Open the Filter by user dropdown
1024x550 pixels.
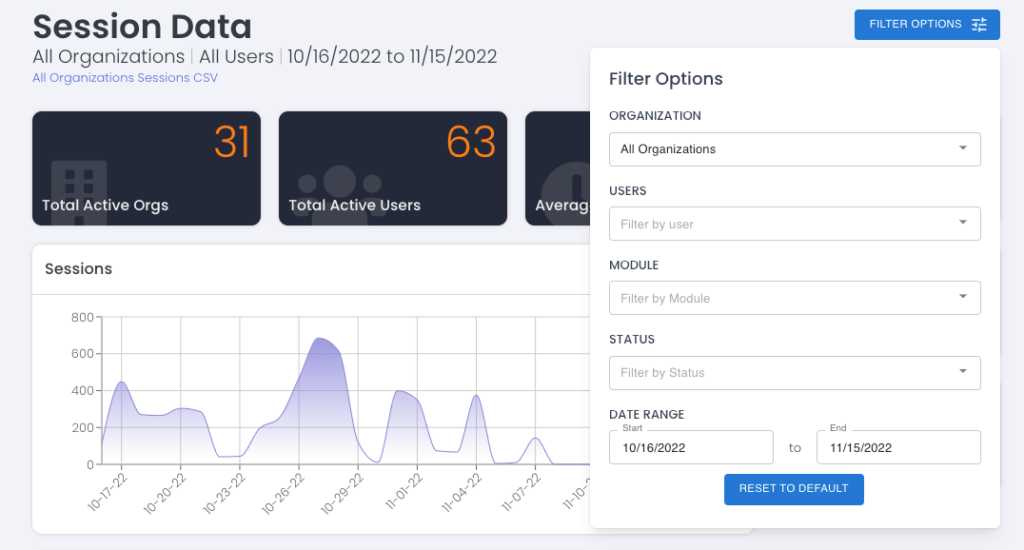[794, 224]
